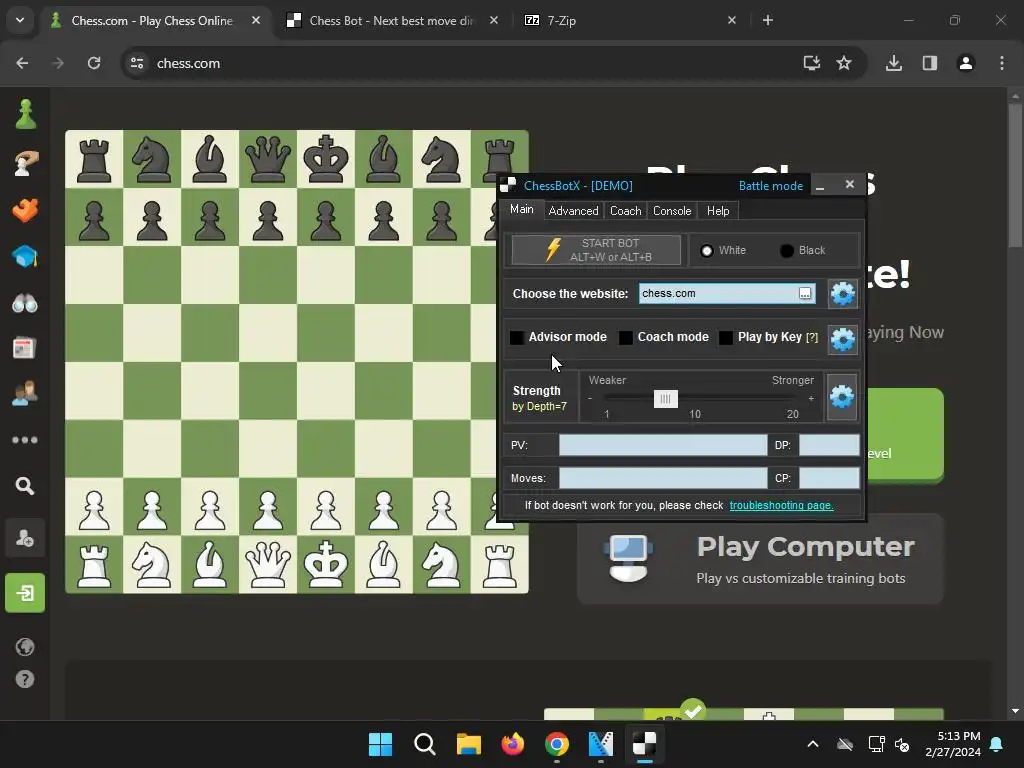Viewport: 1024px width, 768px height.
Task: Open website settings gear in ChessBotX
Action: (x=842, y=294)
